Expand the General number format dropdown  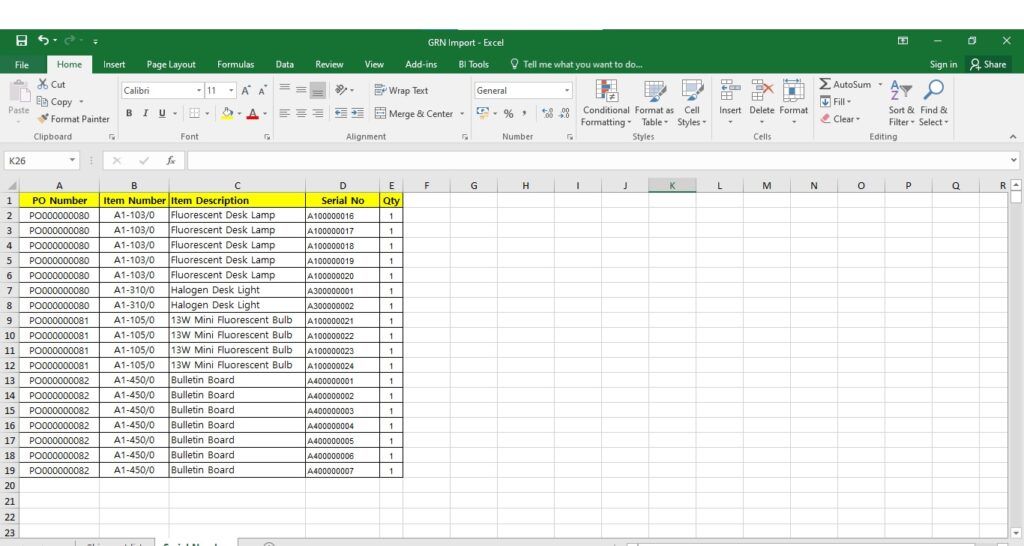[566, 90]
